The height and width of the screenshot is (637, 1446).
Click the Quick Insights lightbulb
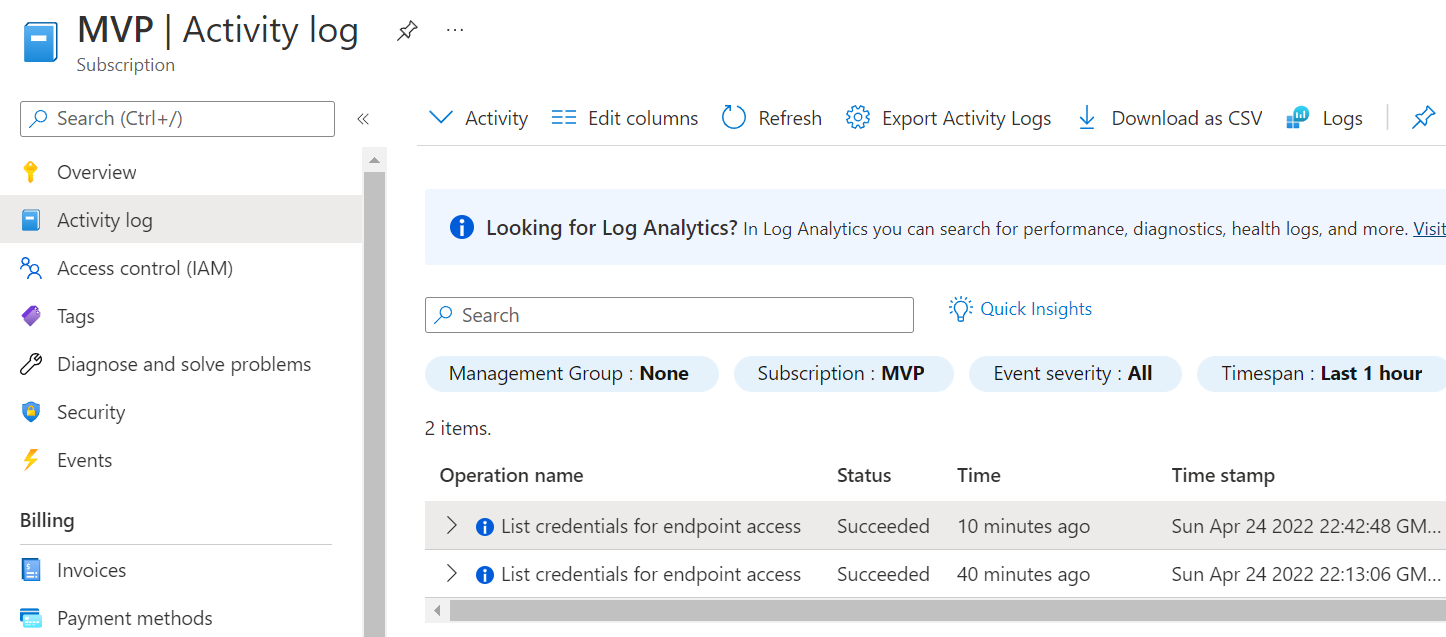coord(960,309)
